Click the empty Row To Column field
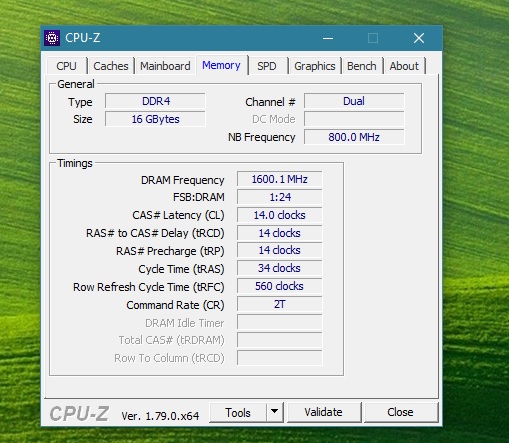 (x=280, y=358)
